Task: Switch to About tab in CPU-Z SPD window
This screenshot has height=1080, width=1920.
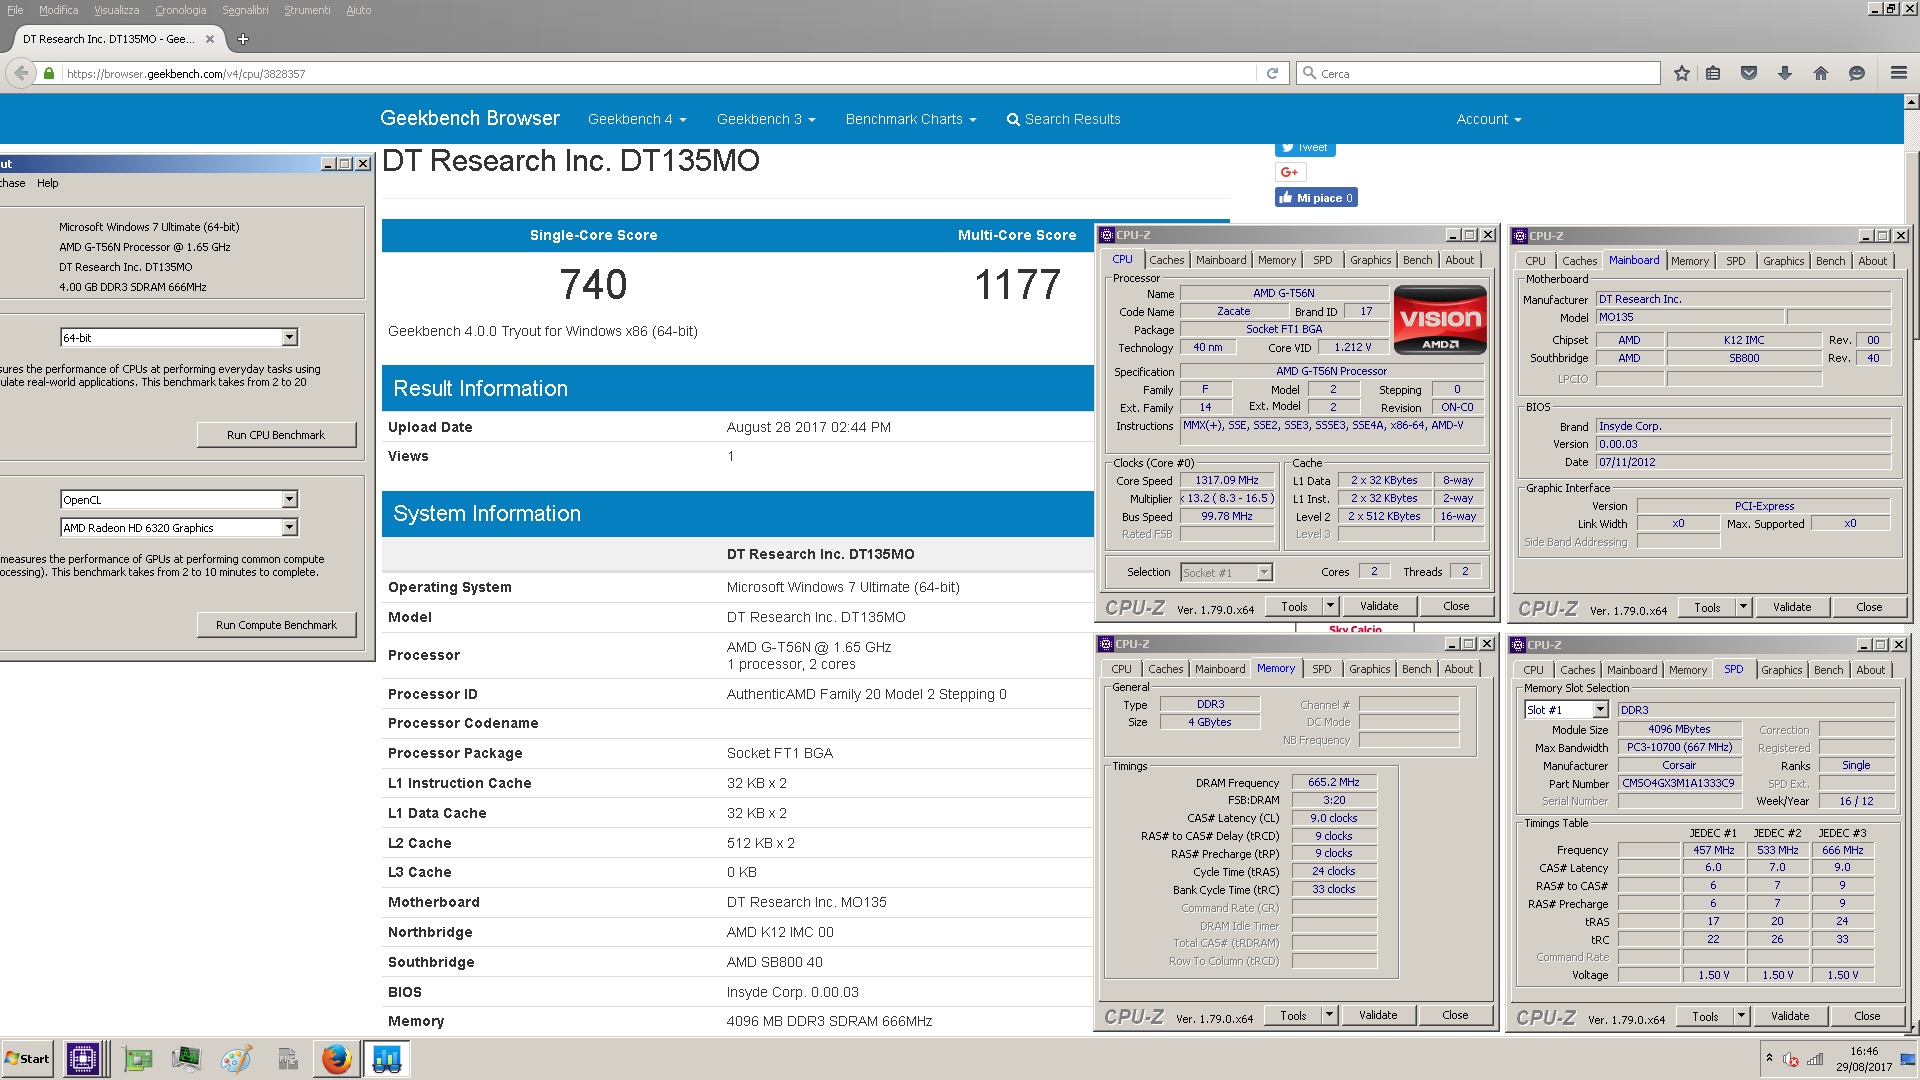Action: (1870, 670)
